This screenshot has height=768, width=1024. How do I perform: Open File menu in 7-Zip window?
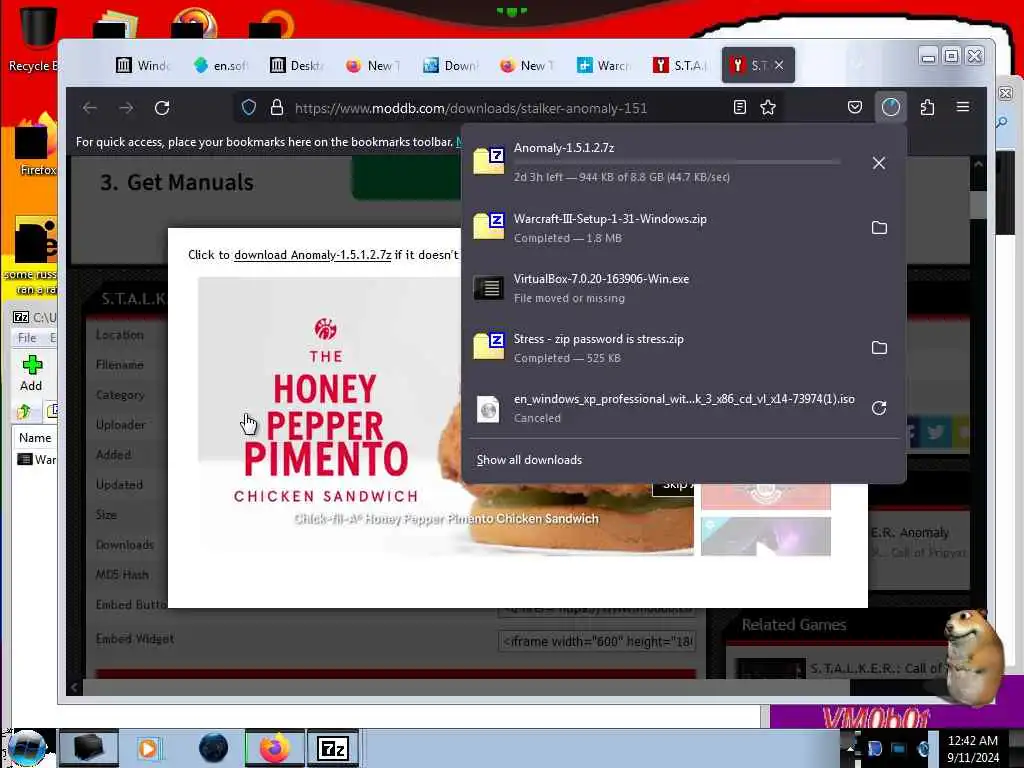pos(27,338)
